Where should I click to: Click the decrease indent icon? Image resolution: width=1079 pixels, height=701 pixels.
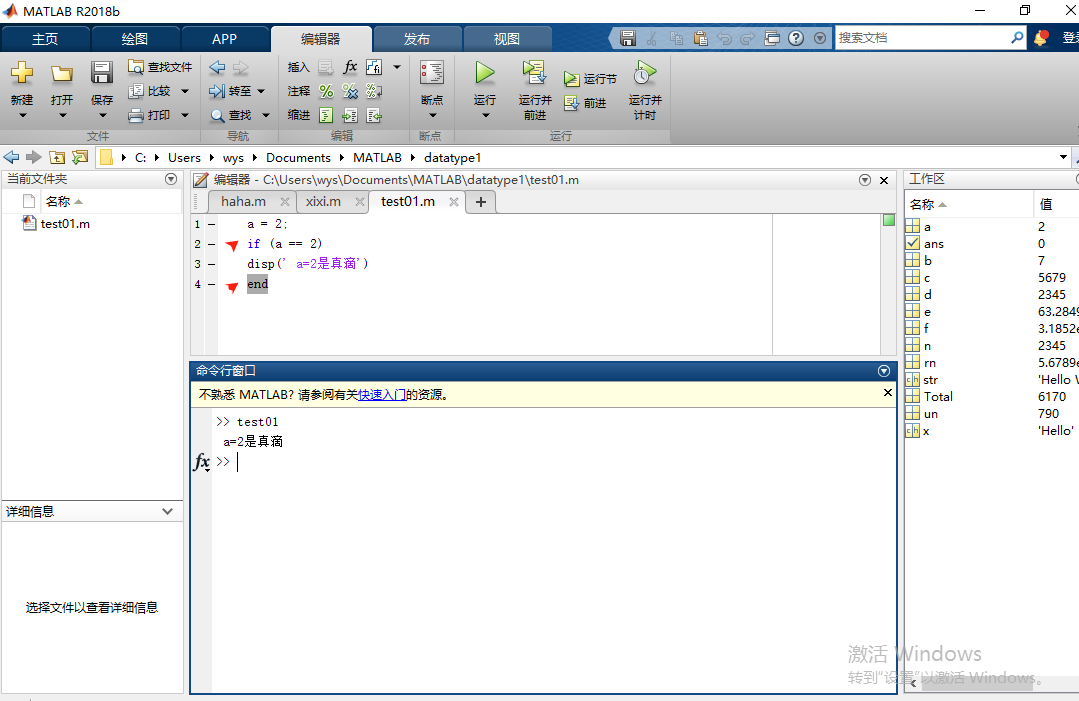point(374,115)
